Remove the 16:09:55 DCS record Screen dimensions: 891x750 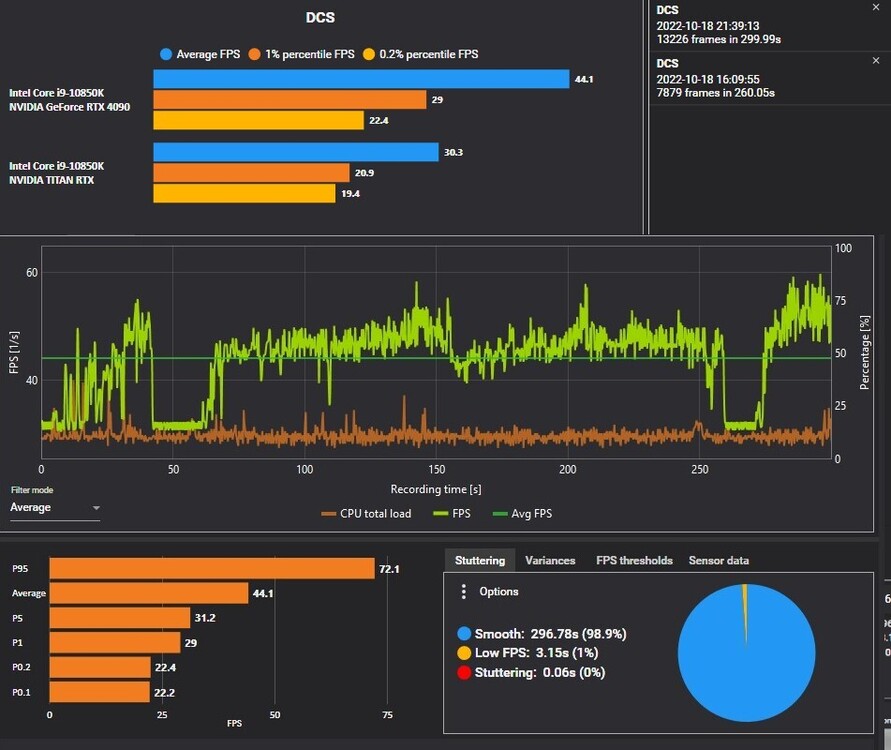[876, 60]
